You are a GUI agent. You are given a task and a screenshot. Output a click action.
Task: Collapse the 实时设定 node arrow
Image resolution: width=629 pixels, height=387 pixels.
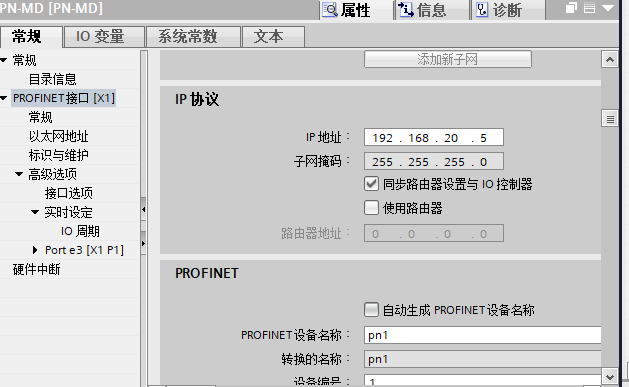click(x=35, y=212)
